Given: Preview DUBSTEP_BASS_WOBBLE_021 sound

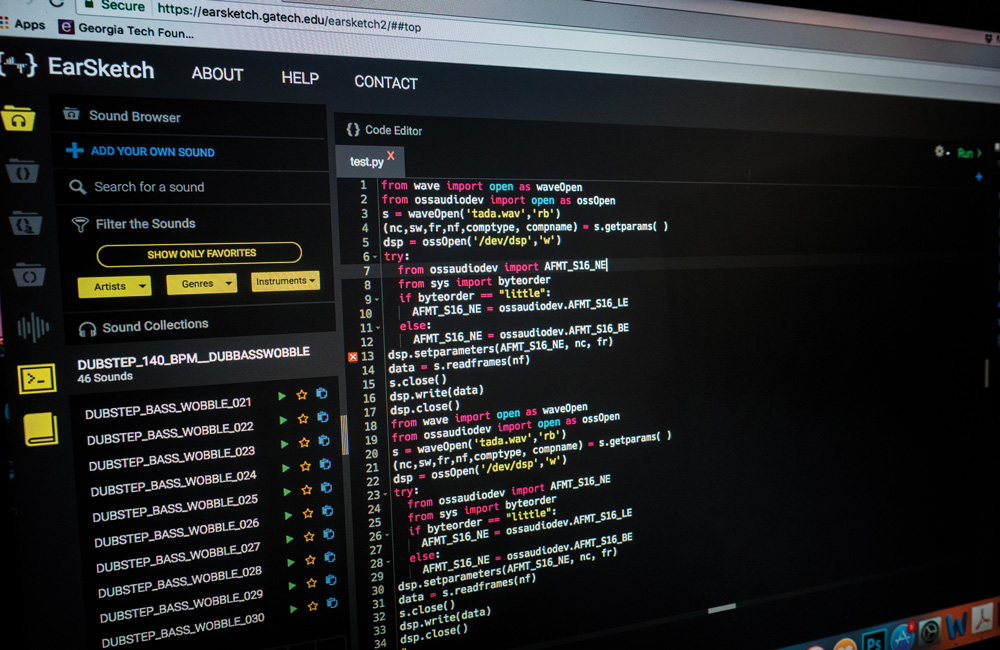Looking at the screenshot, I should pyautogui.click(x=282, y=396).
